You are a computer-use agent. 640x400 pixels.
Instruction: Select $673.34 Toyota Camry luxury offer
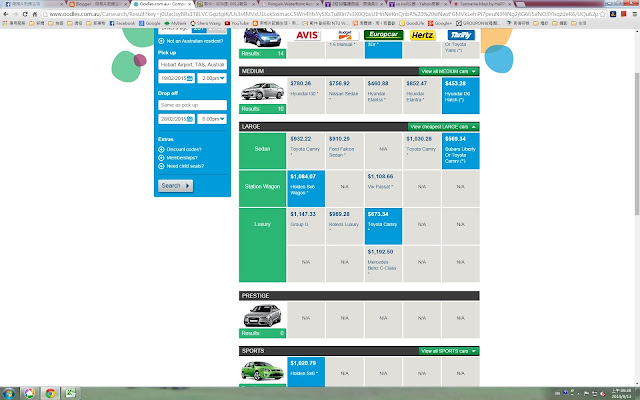coord(383,226)
